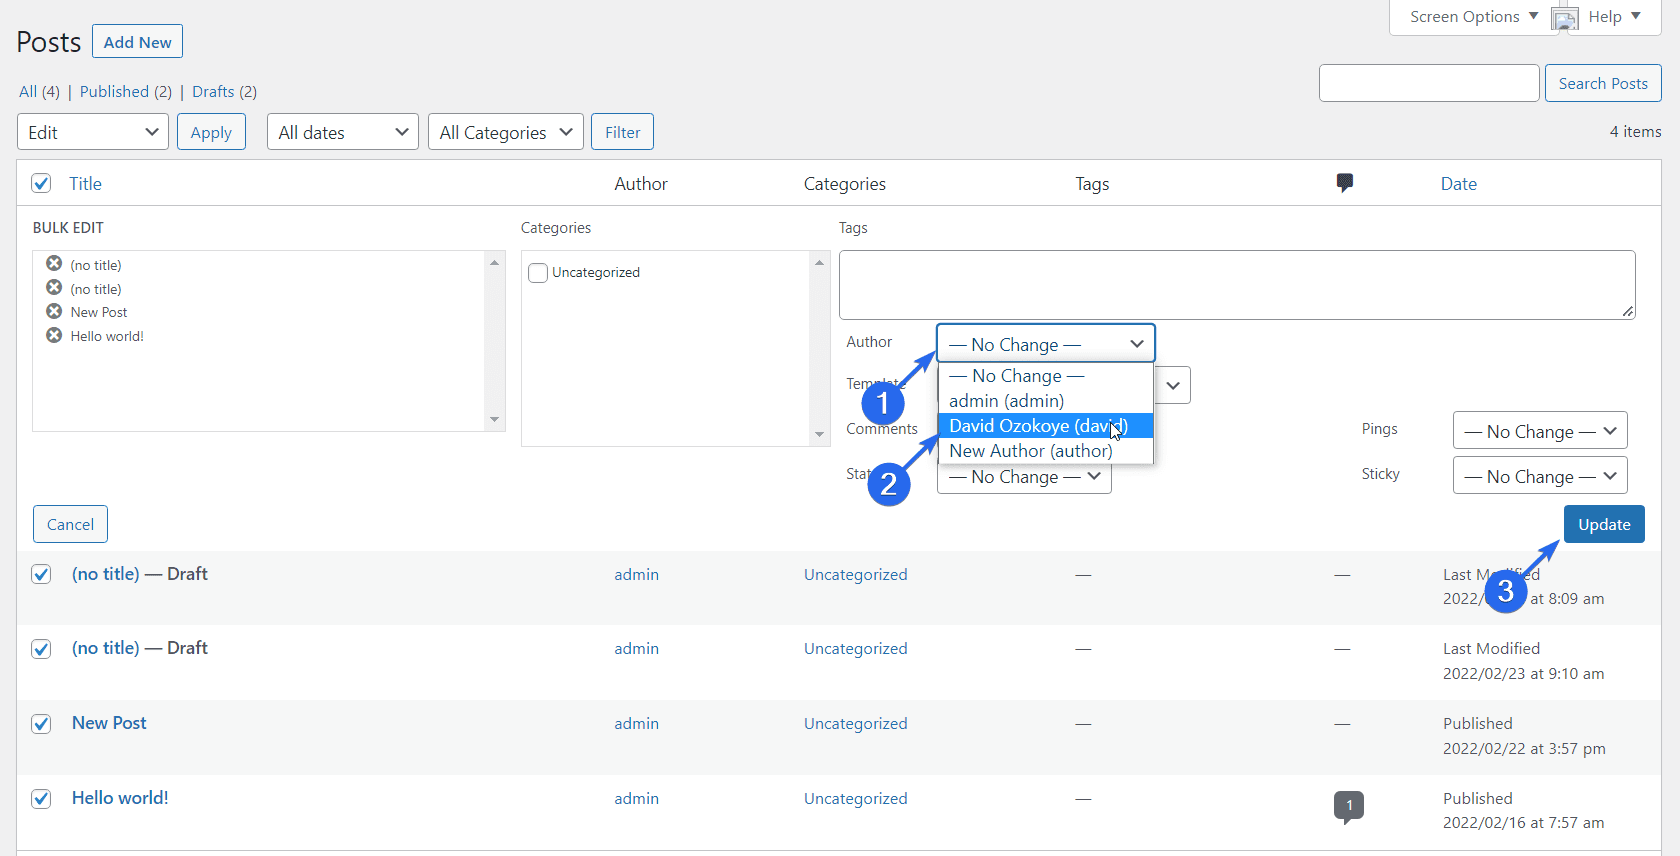Click the comments bubble column header icon

1344,183
